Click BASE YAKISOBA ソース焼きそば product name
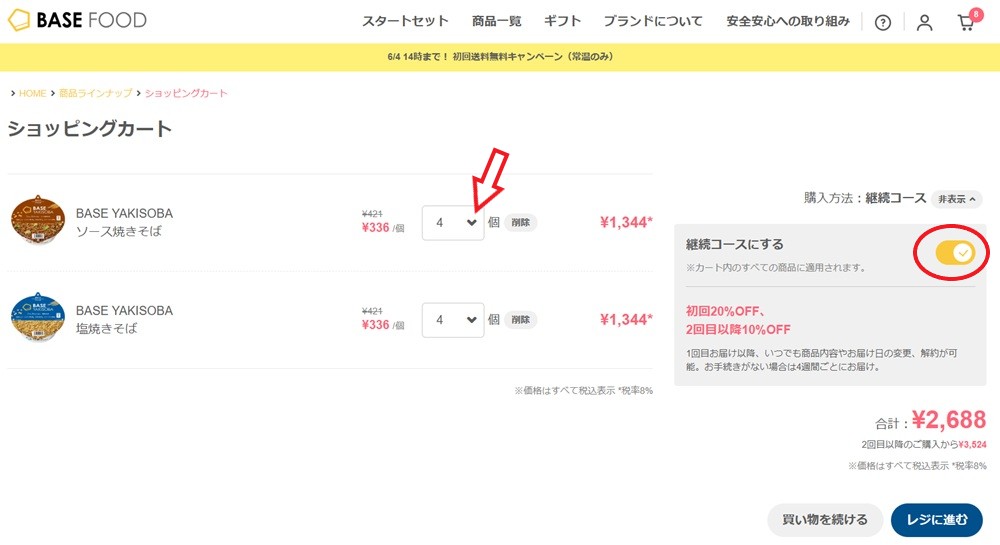Image resolution: width=1000 pixels, height=545 pixels. click(x=124, y=222)
